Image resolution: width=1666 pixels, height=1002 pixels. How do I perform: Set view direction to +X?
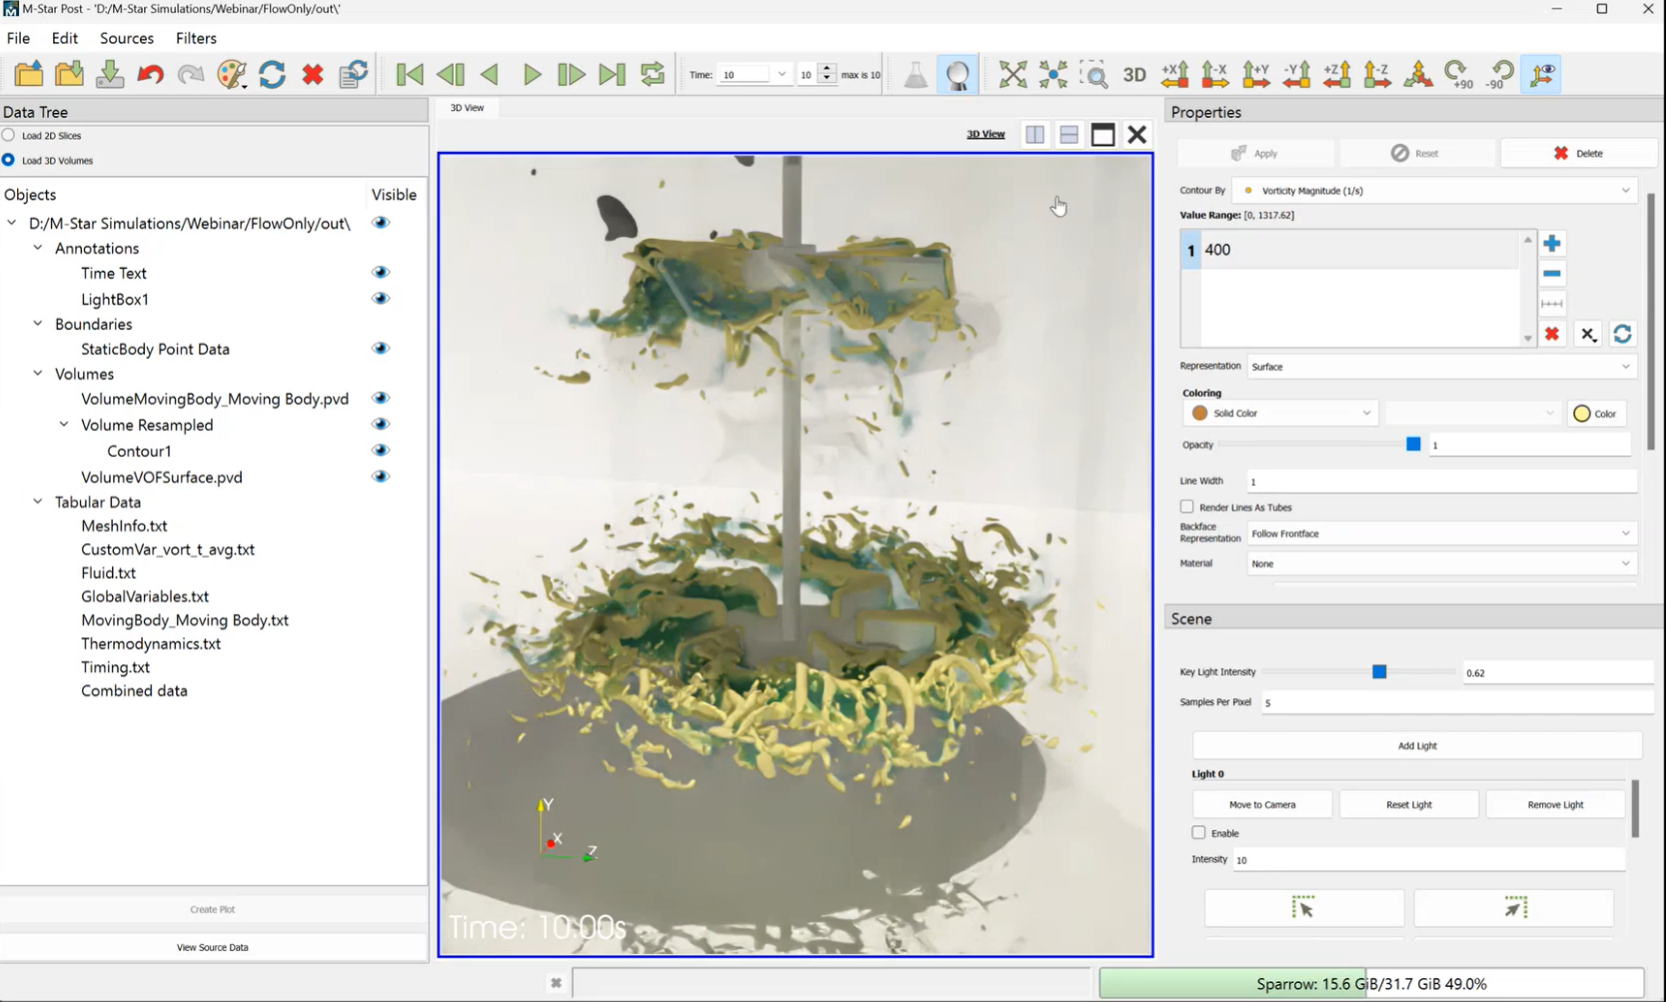(x=1175, y=74)
